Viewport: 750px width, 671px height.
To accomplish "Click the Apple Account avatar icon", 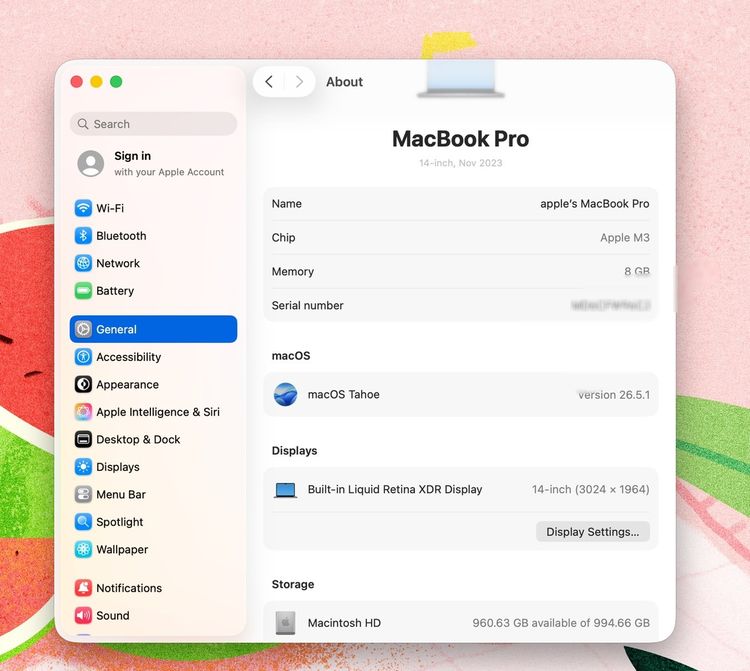I will [x=91, y=164].
